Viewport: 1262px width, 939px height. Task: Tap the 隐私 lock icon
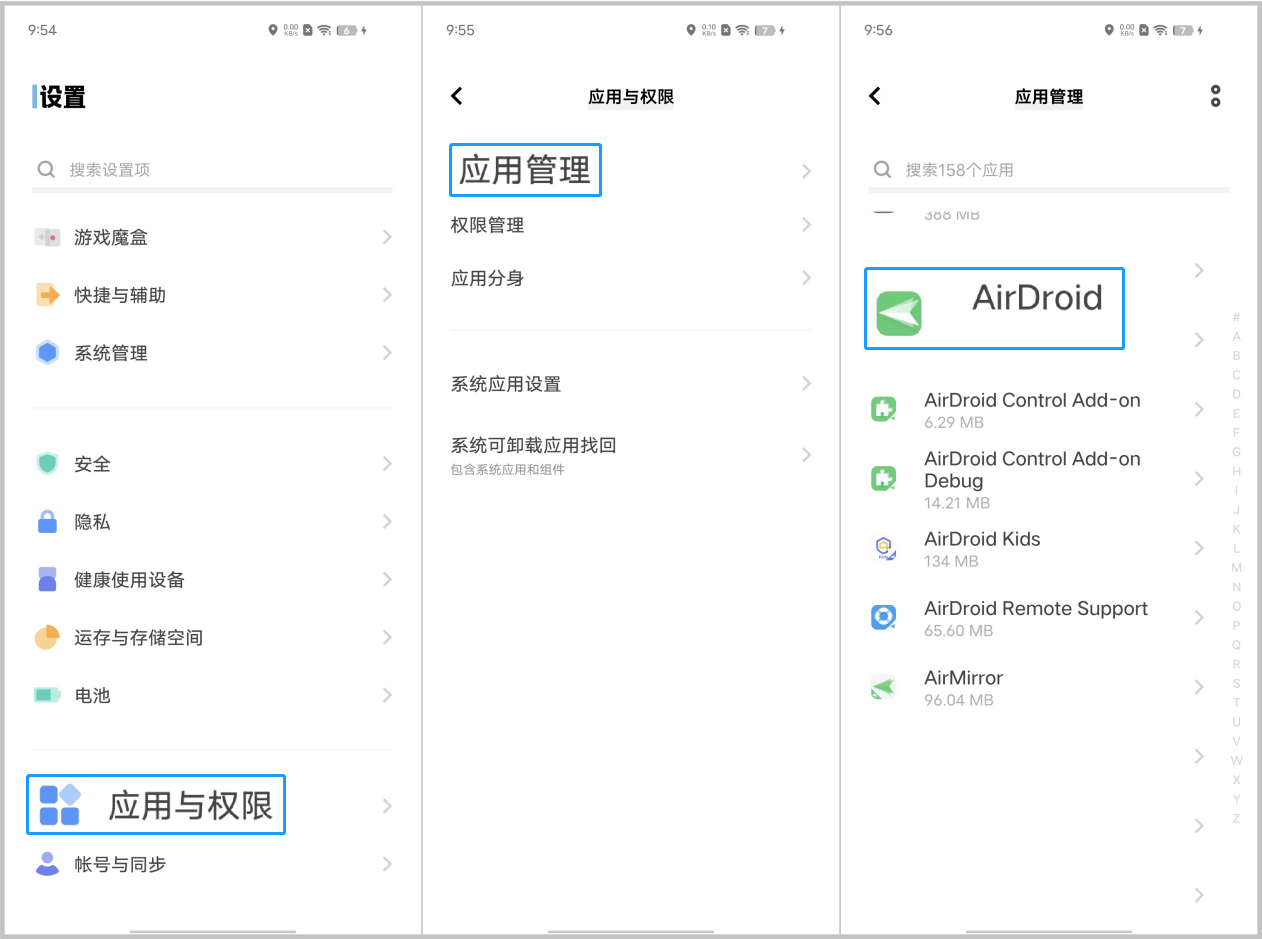coord(47,522)
